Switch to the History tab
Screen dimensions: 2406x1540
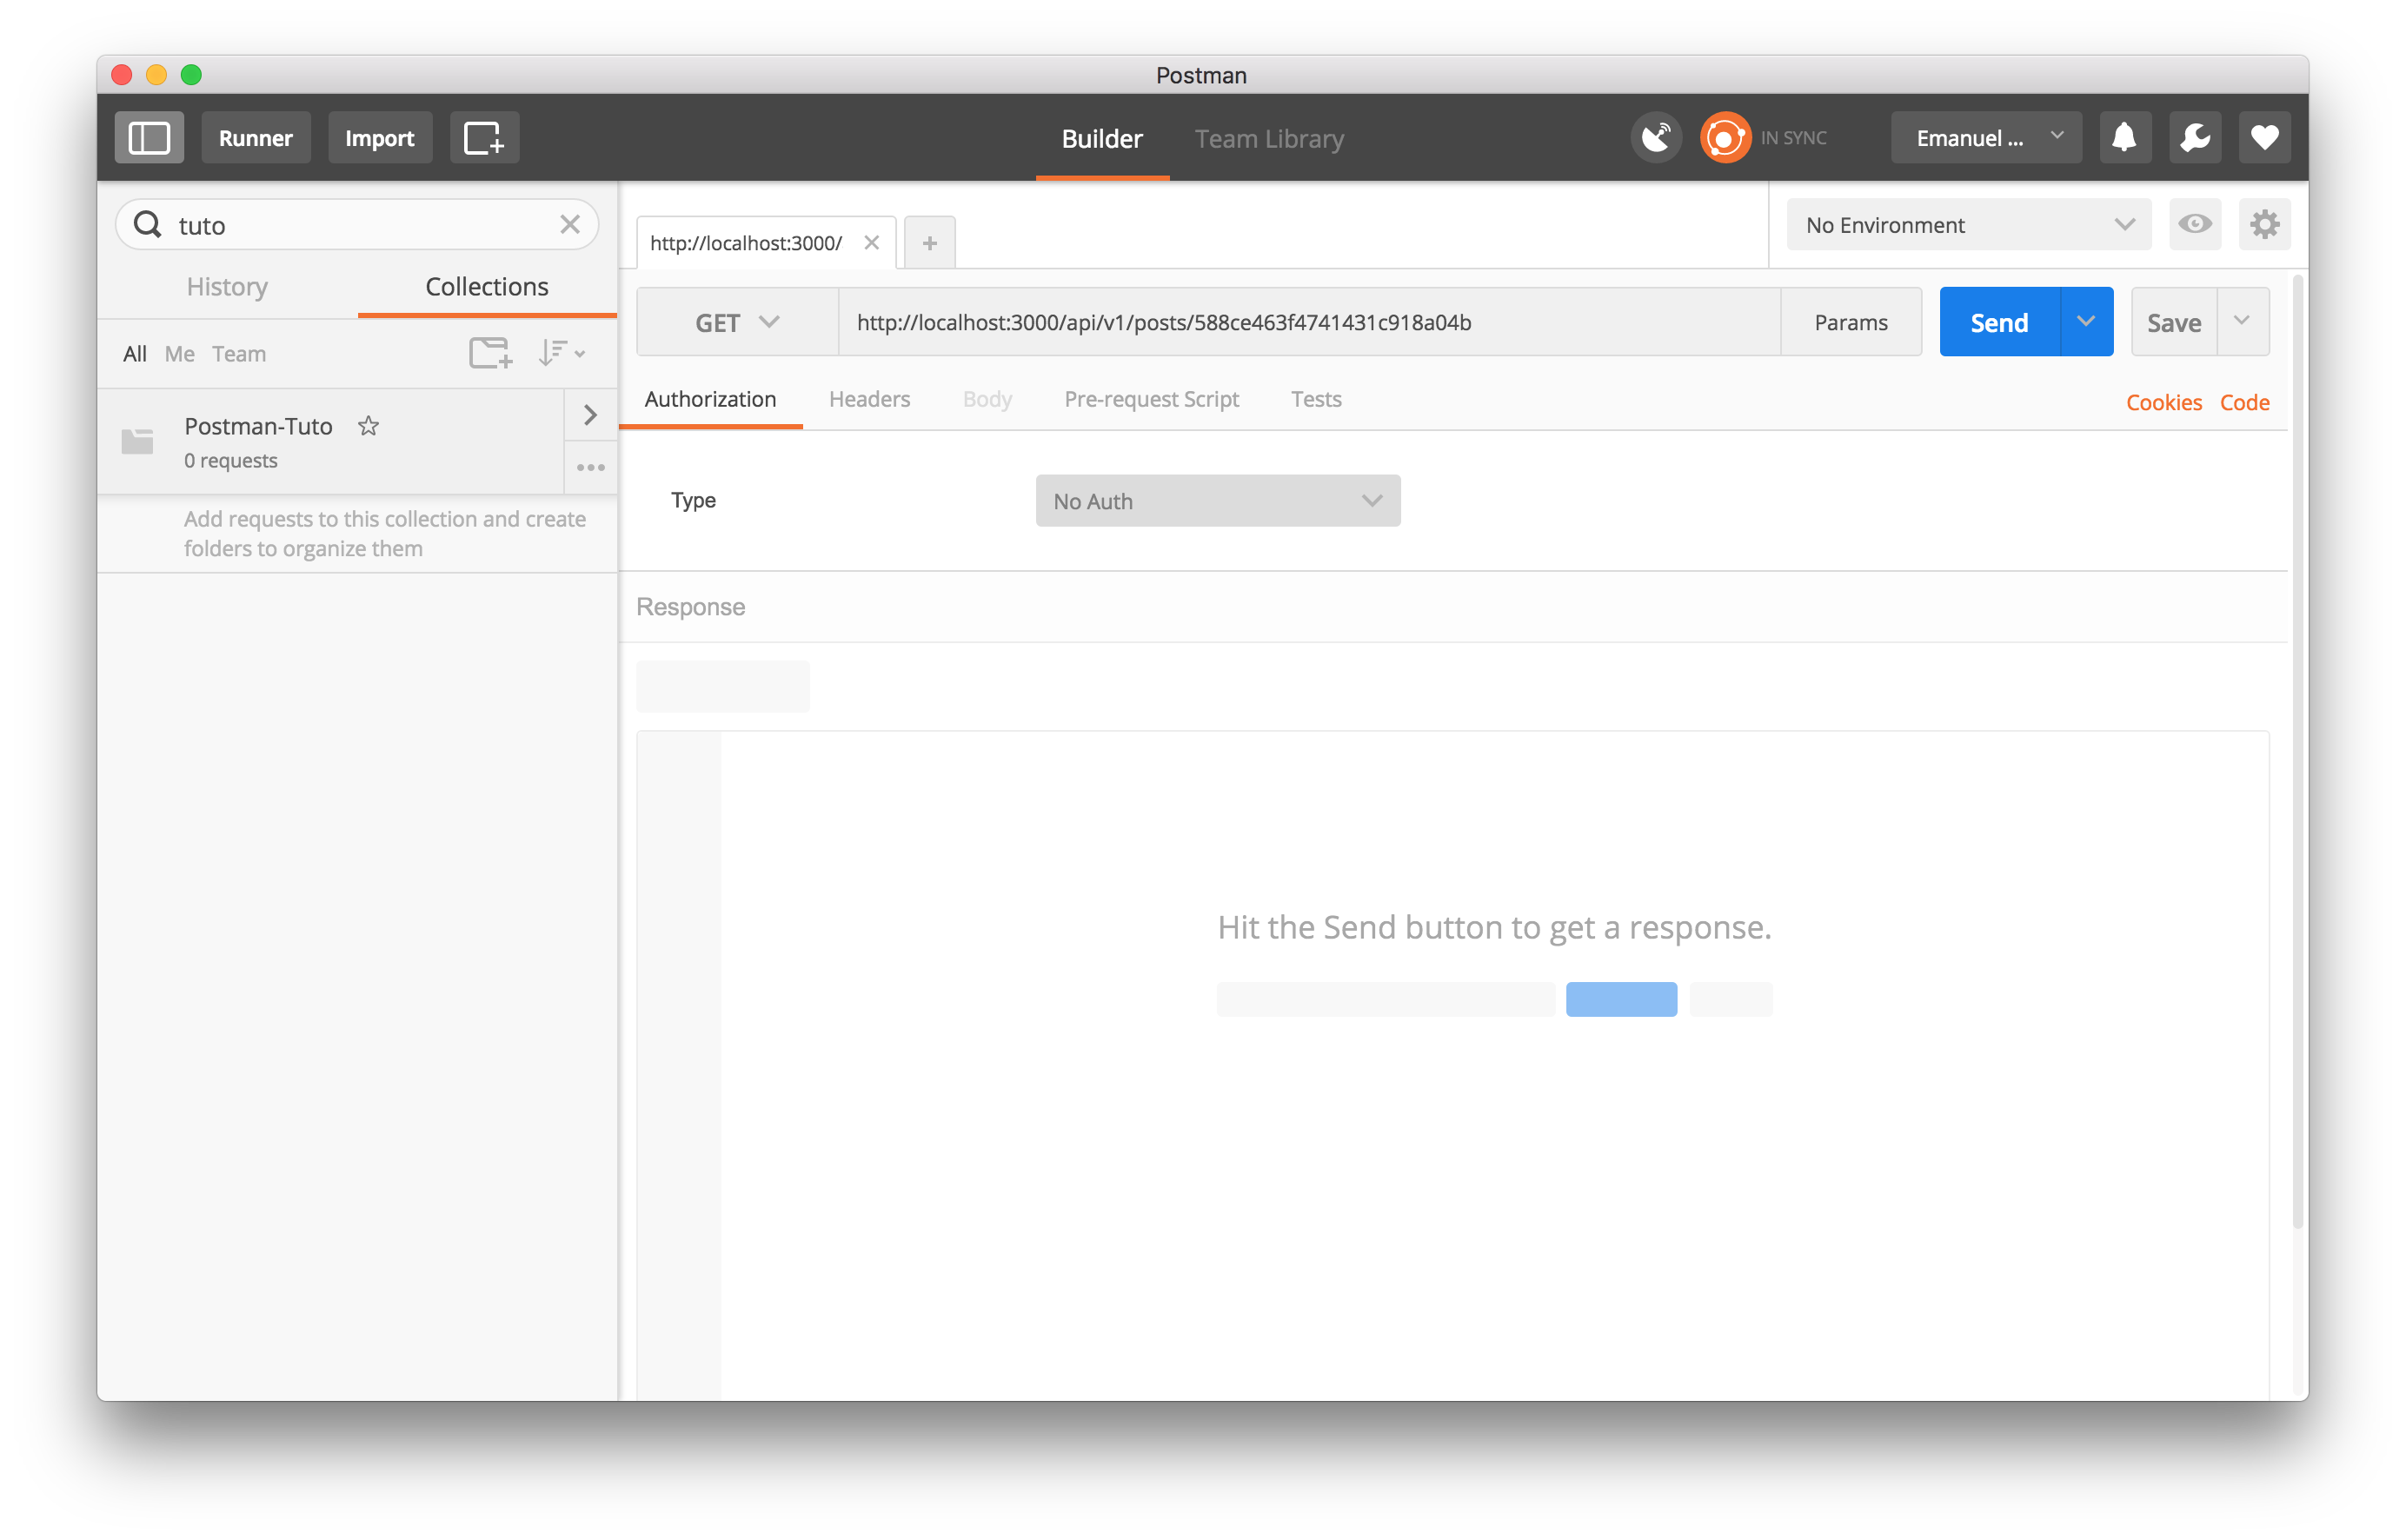[x=227, y=286]
